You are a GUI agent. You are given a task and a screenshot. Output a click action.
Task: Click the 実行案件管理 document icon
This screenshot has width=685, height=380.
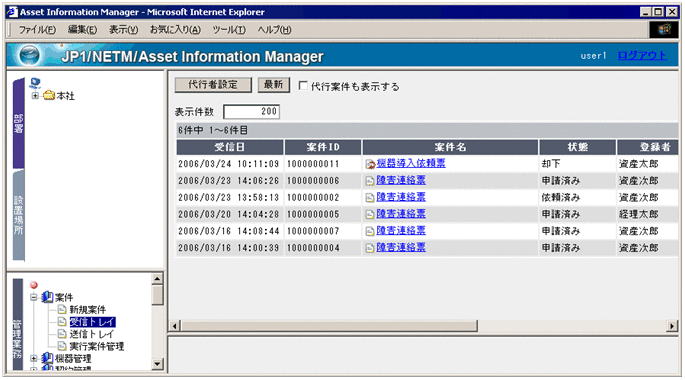[x=62, y=346]
